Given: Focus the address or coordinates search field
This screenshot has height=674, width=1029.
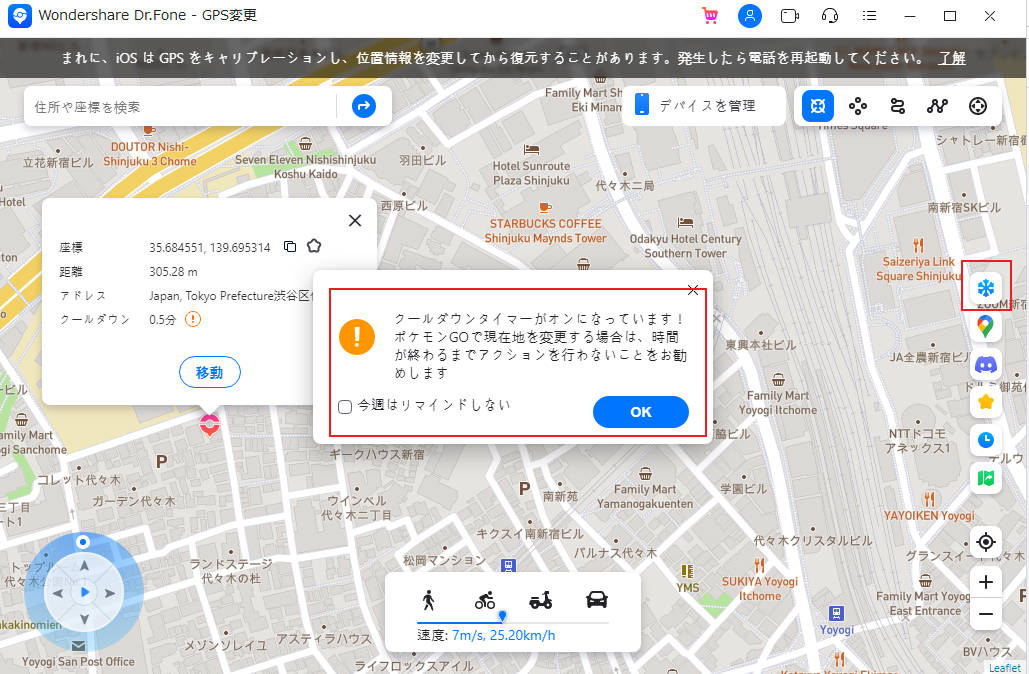Looking at the screenshot, I should point(182,106).
